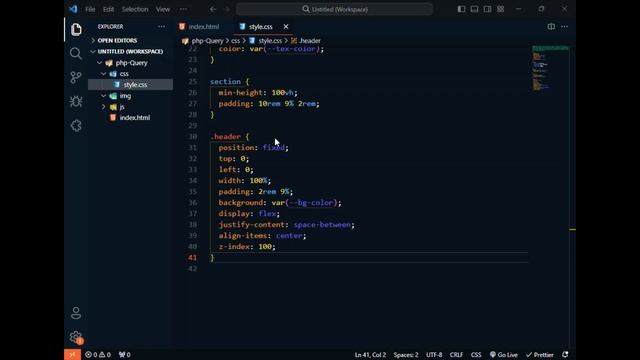This screenshot has height=360, width=640.
Task: Open the Selection menu
Action: [135, 9]
